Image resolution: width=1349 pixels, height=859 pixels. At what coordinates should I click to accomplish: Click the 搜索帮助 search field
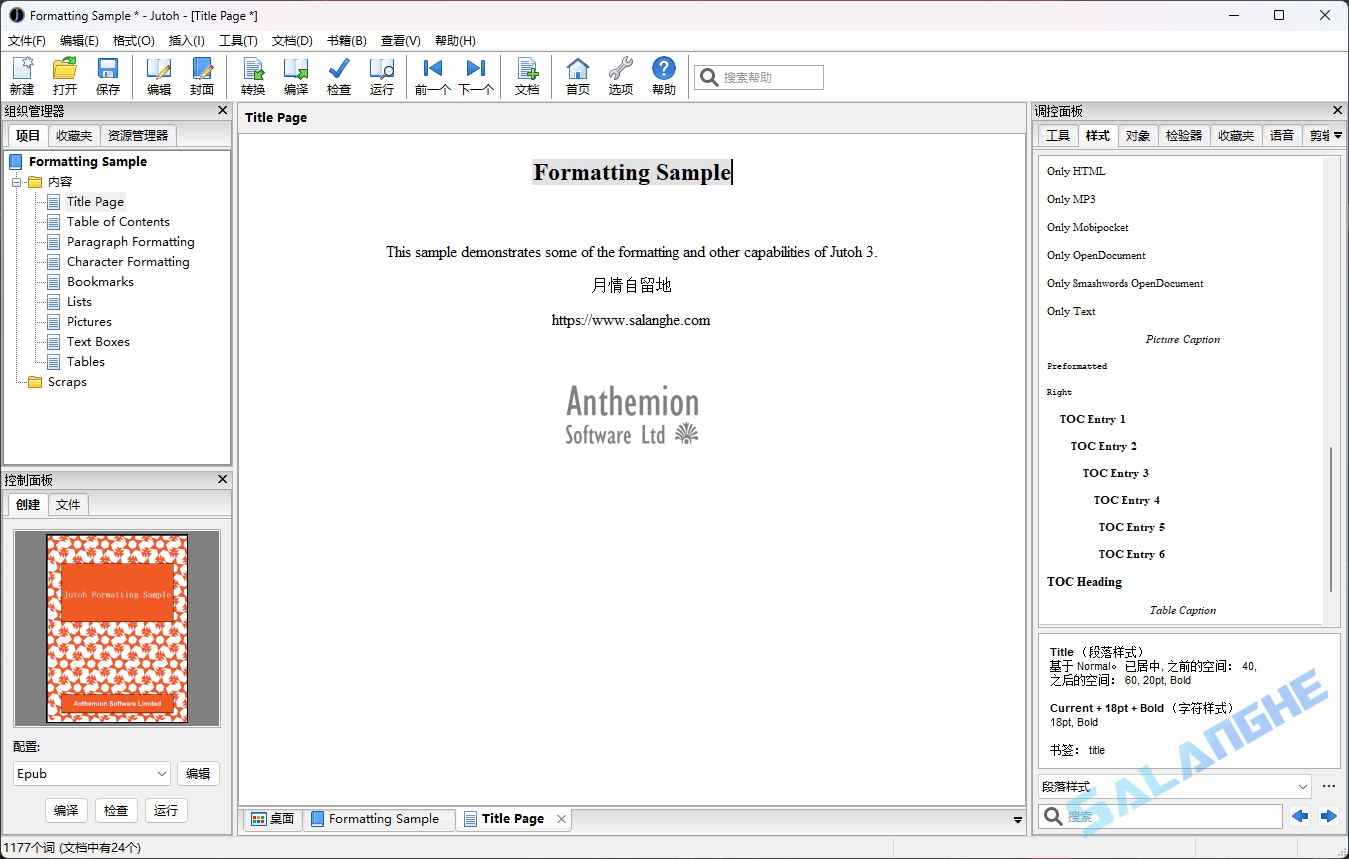pyautogui.click(x=766, y=76)
